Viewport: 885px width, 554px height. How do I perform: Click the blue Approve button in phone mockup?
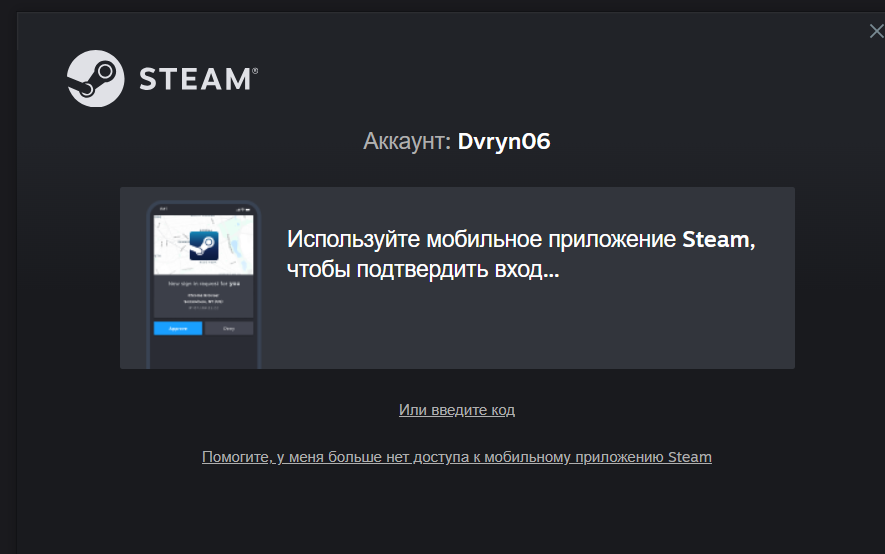click(178, 328)
